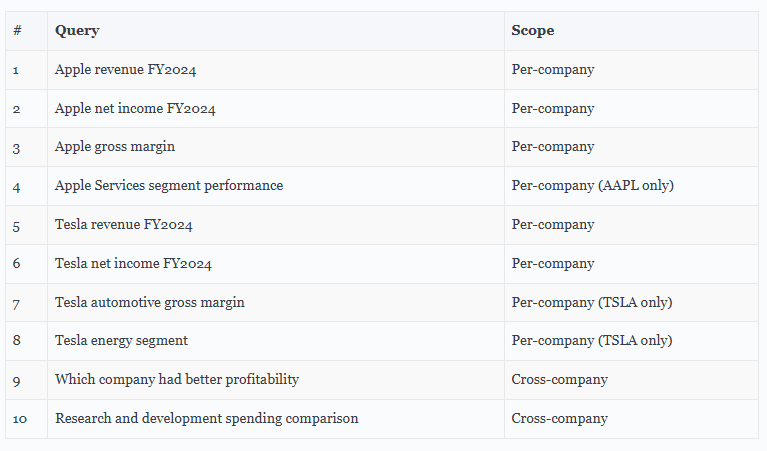Click the Tesla revenue FY2024 query
This screenshot has height=451, width=767.
124,225
